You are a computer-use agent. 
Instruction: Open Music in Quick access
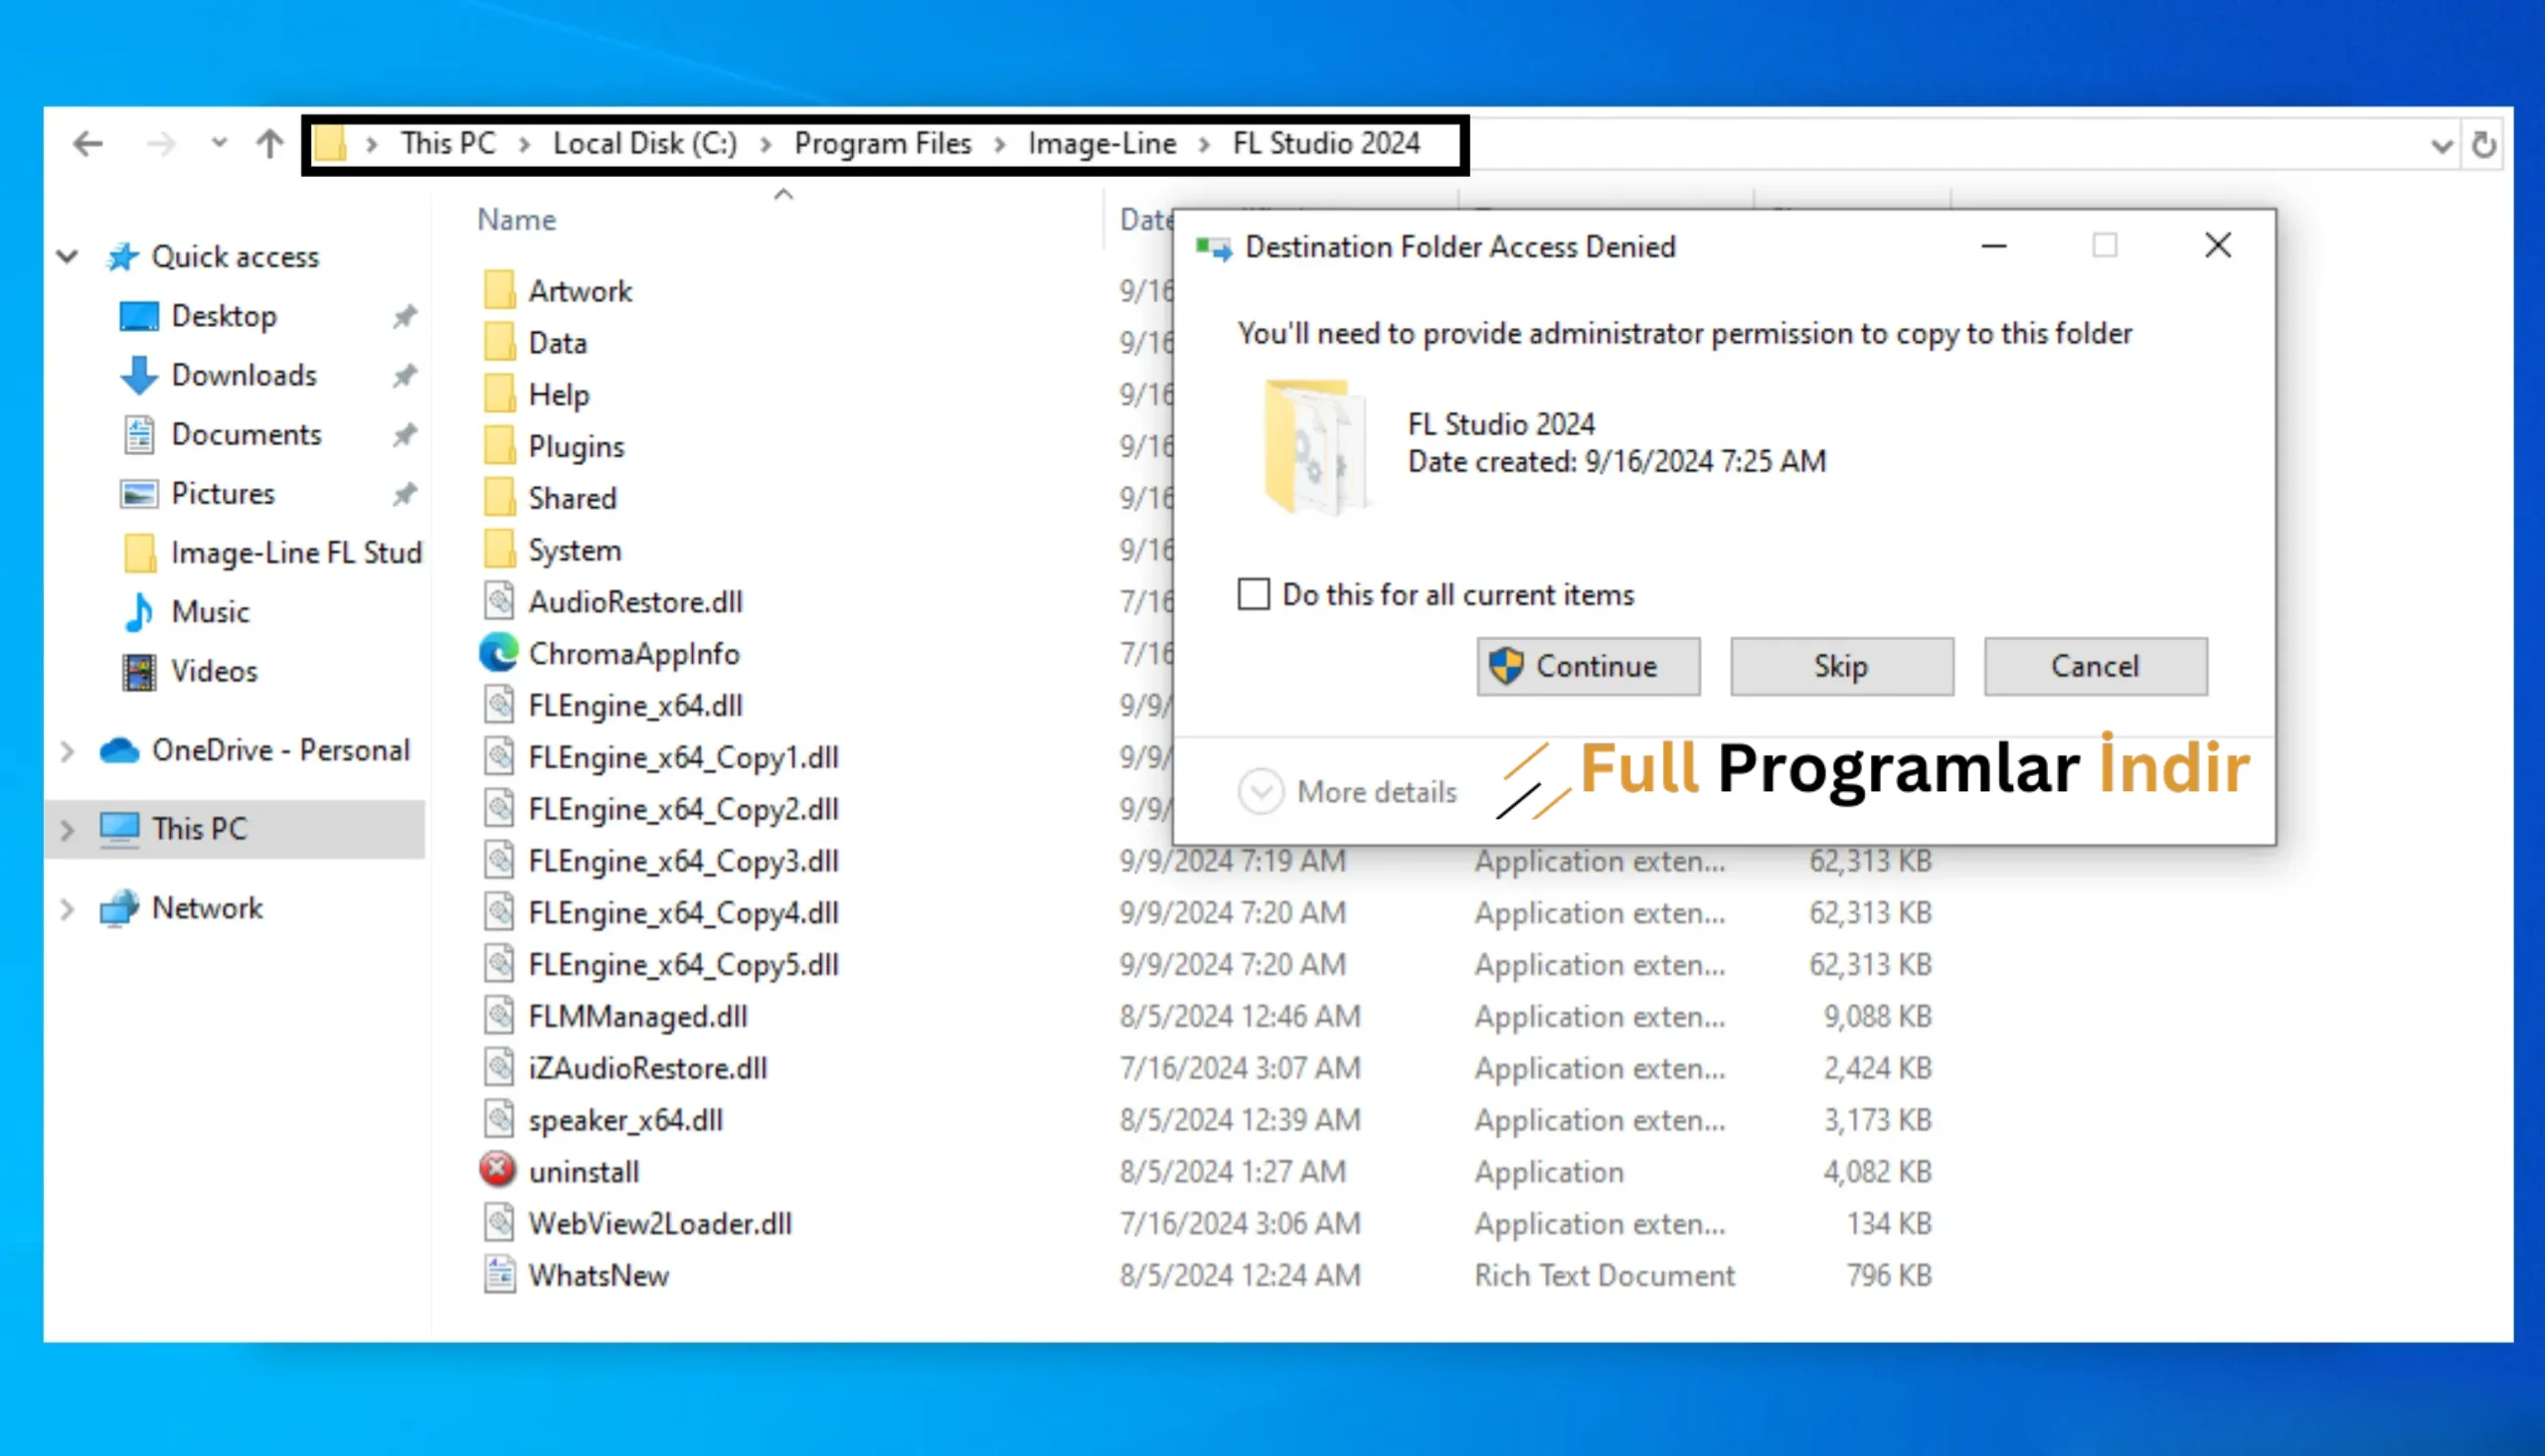coord(210,611)
